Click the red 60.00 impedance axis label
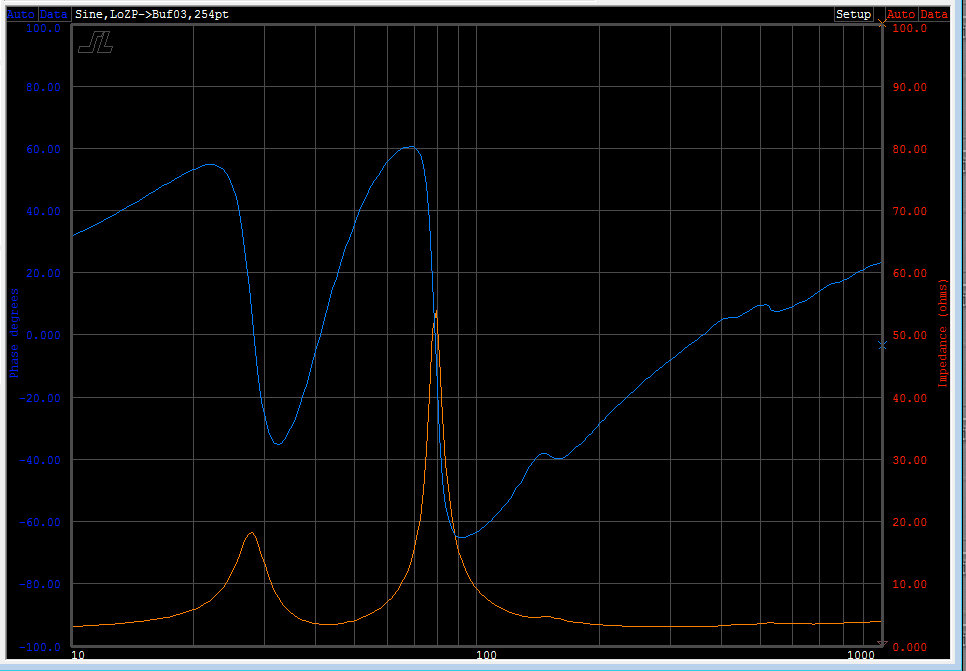This screenshot has width=966, height=671. pyautogui.click(x=910, y=273)
